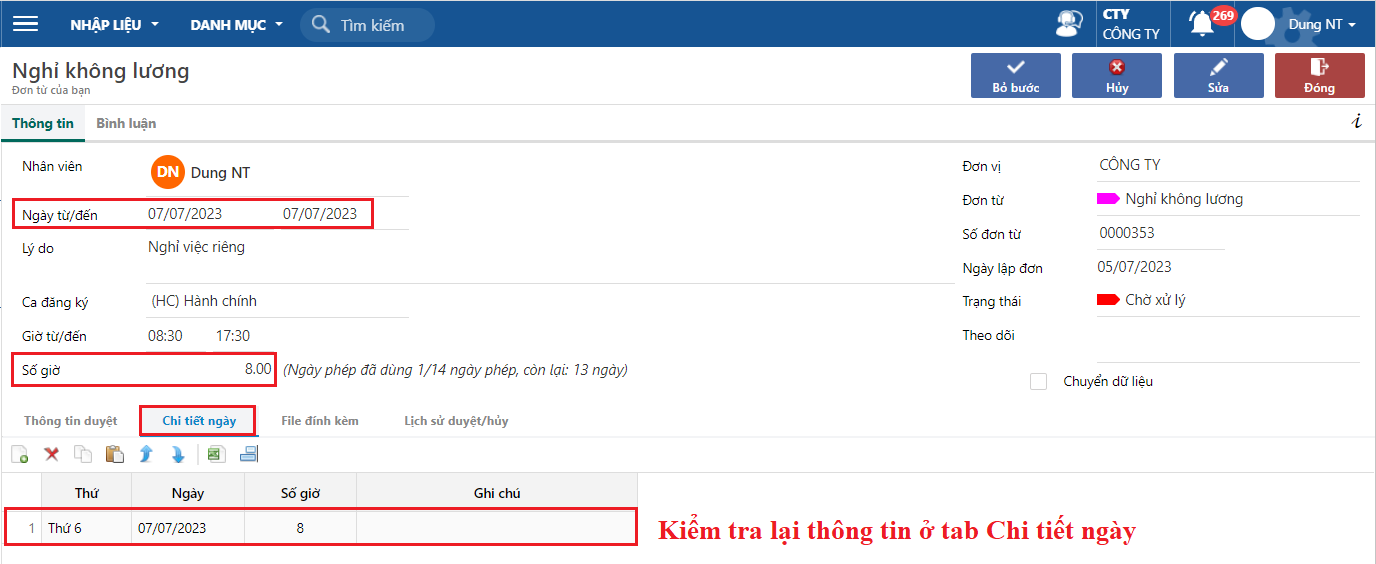
Task: Tick the Chuyển dữ liệu checkbox
Action: point(1039,381)
